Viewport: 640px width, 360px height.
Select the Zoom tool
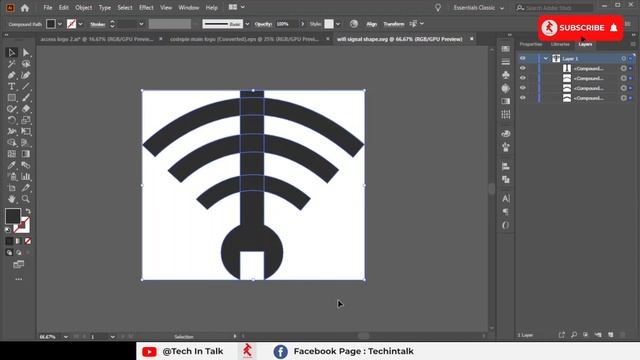(26, 199)
